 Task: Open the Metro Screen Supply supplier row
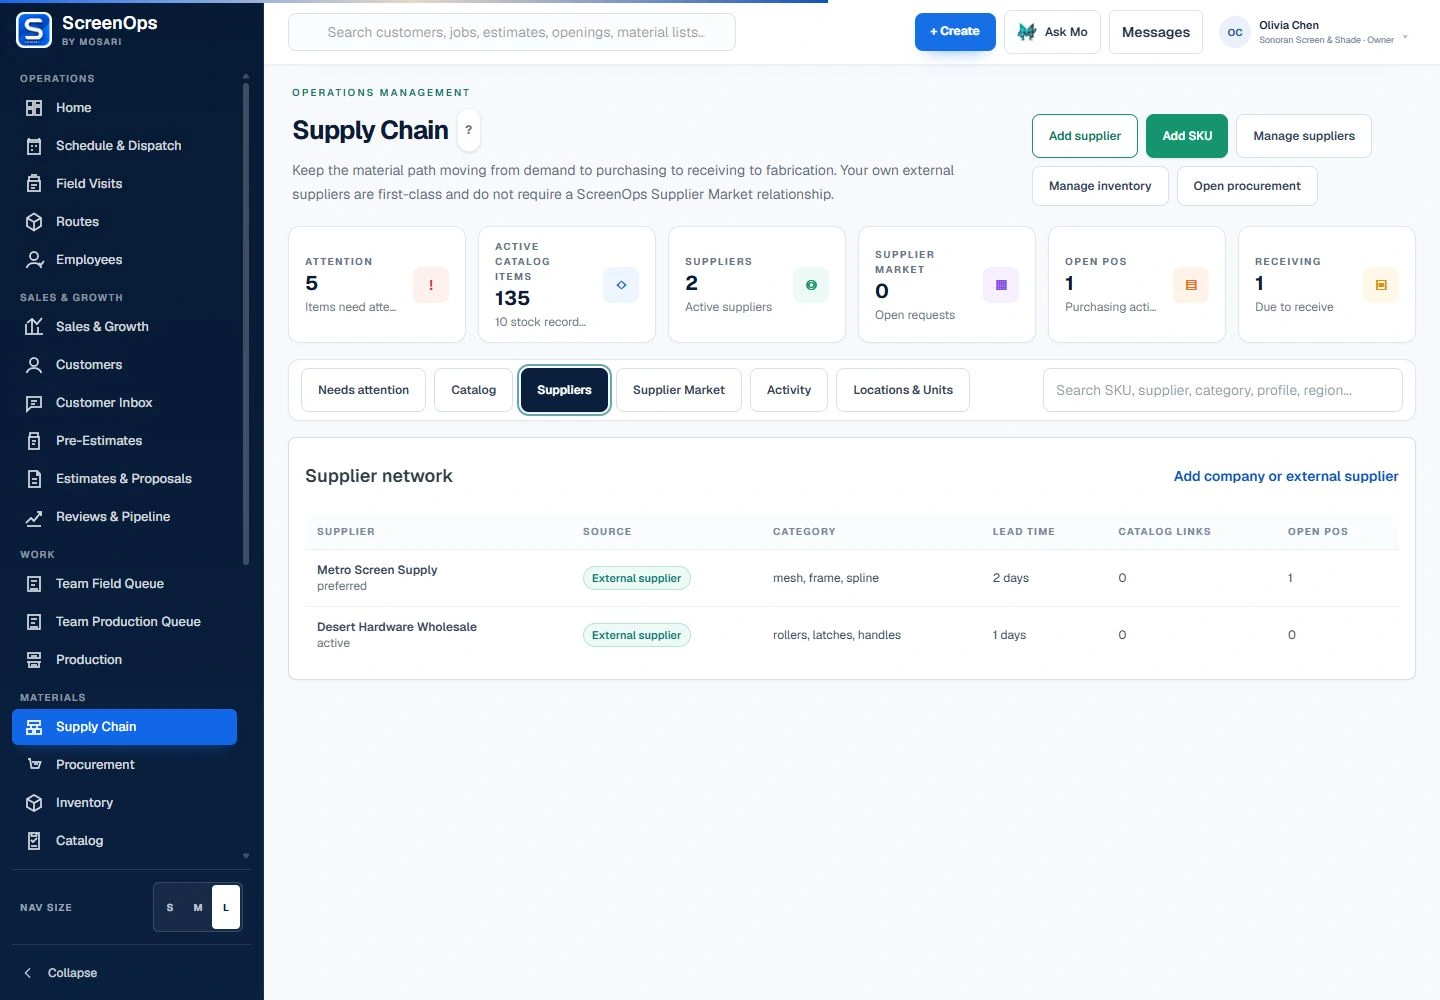(852, 578)
